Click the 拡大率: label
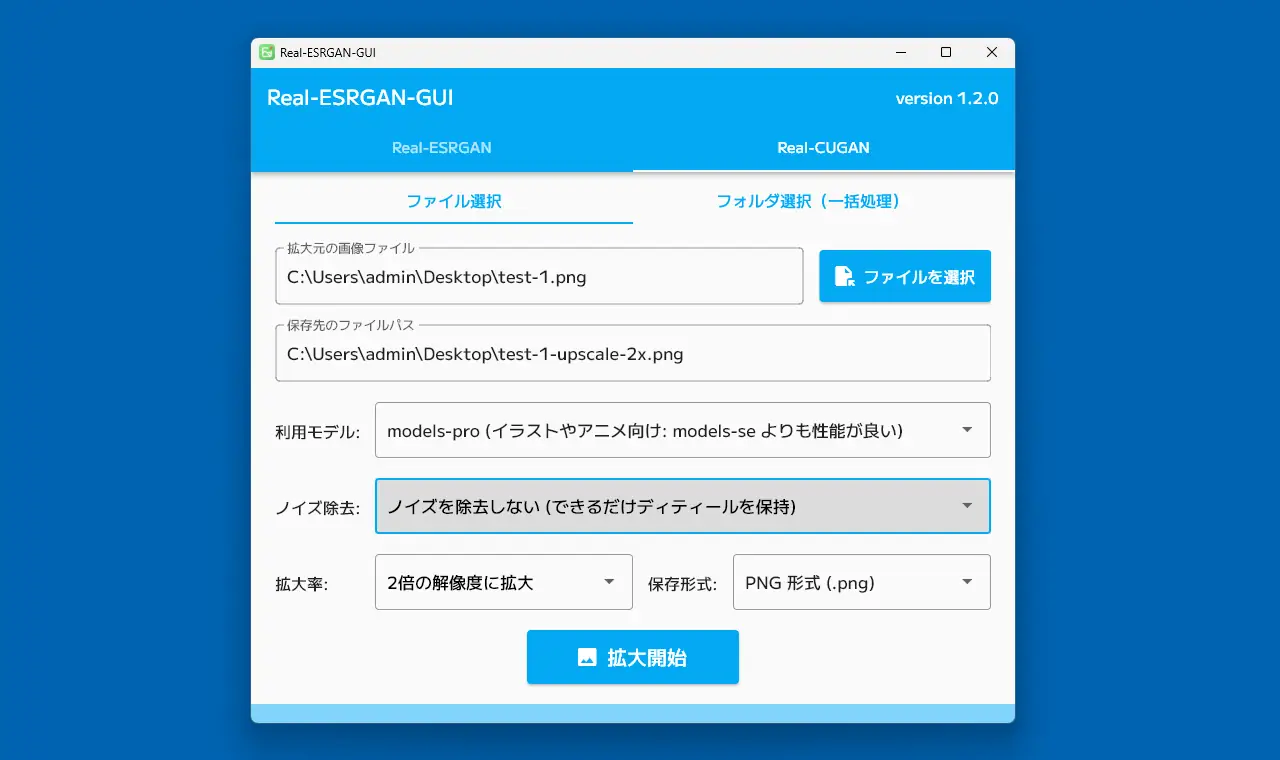The height and width of the screenshot is (760, 1280). pyautogui.click(x=301, y=584)
